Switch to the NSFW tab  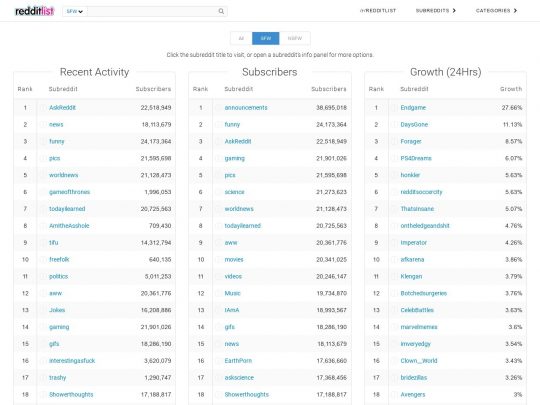tap(295, 38)
